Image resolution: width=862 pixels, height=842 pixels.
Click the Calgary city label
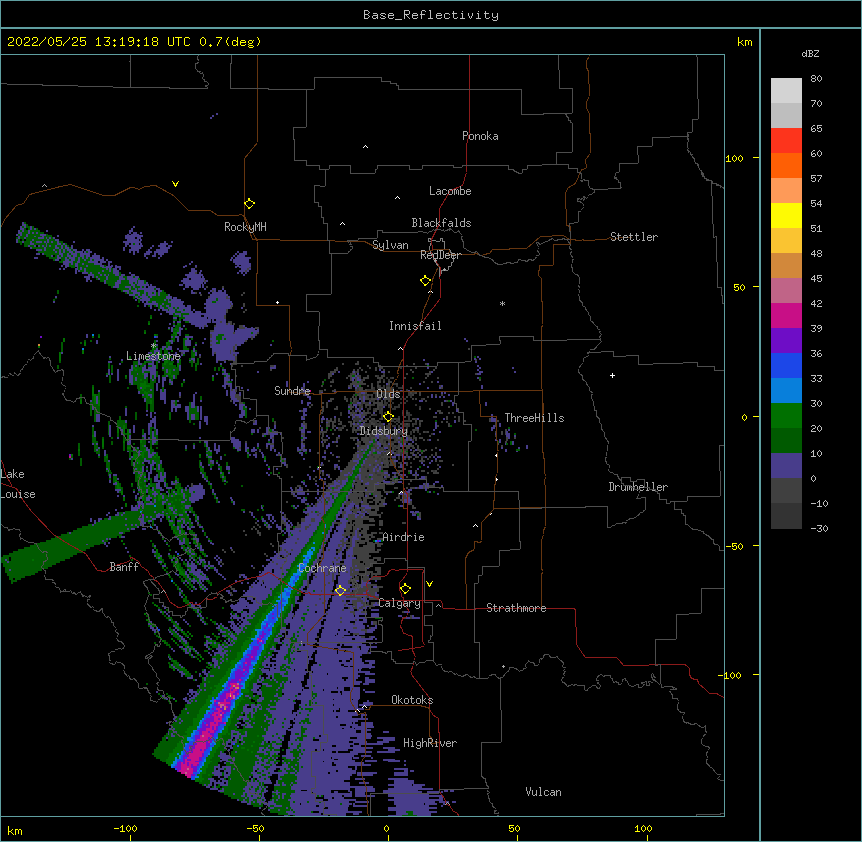pyautogui.click(x=399, y=603)
